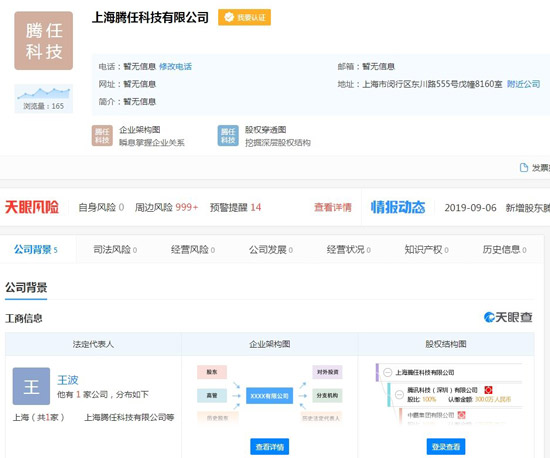Click the 我要认证 button
Image resolution: width=550 pixels, height=458 pixels.
[x=244, y=17]
